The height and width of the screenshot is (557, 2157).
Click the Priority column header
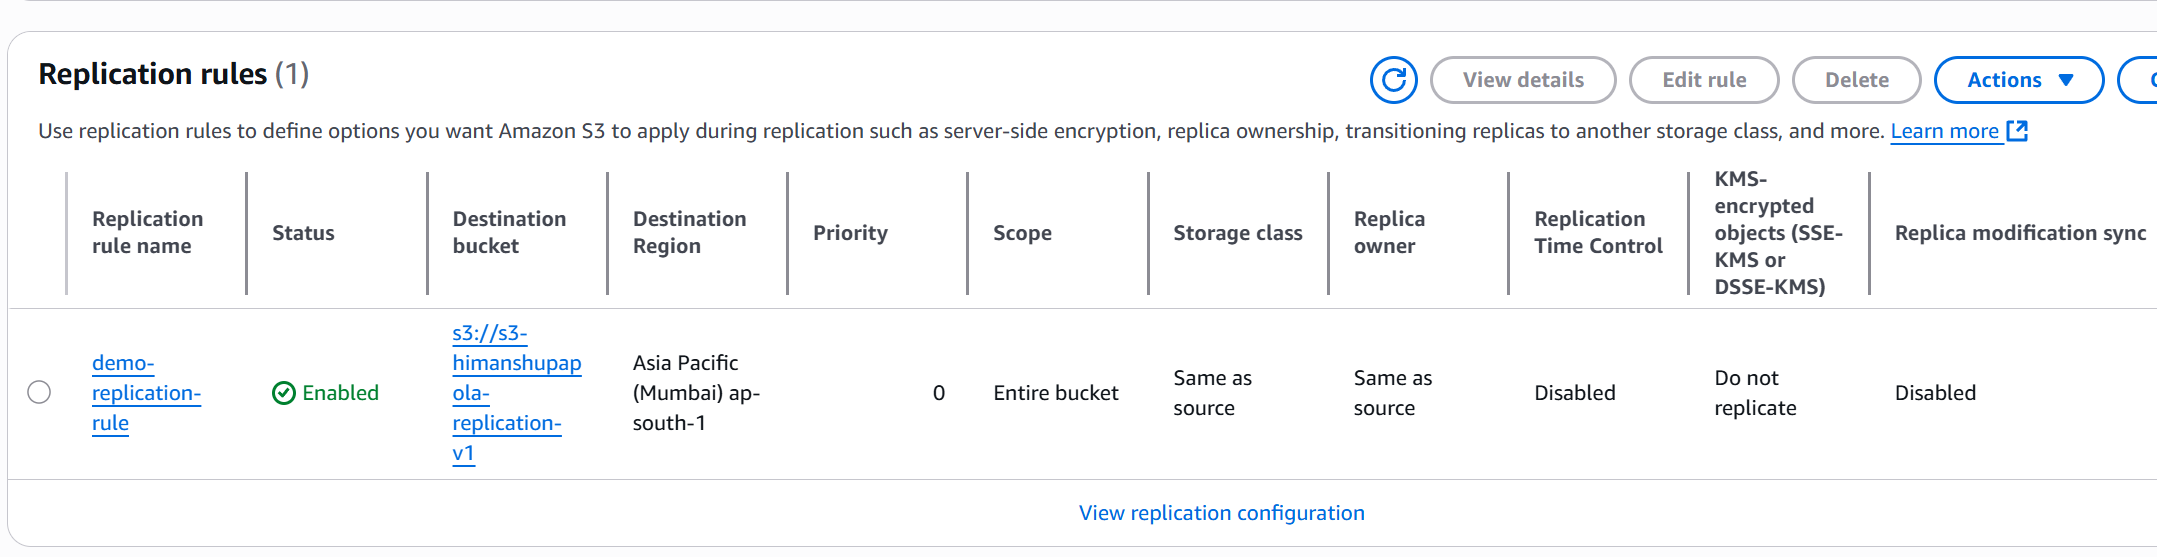pos(850,233)
